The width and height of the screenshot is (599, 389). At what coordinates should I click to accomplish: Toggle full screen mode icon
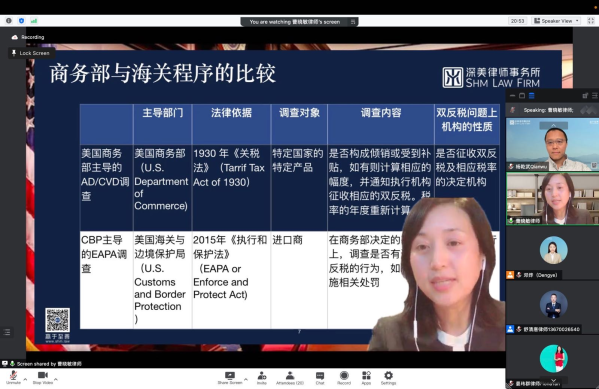[x=591, y=21]
